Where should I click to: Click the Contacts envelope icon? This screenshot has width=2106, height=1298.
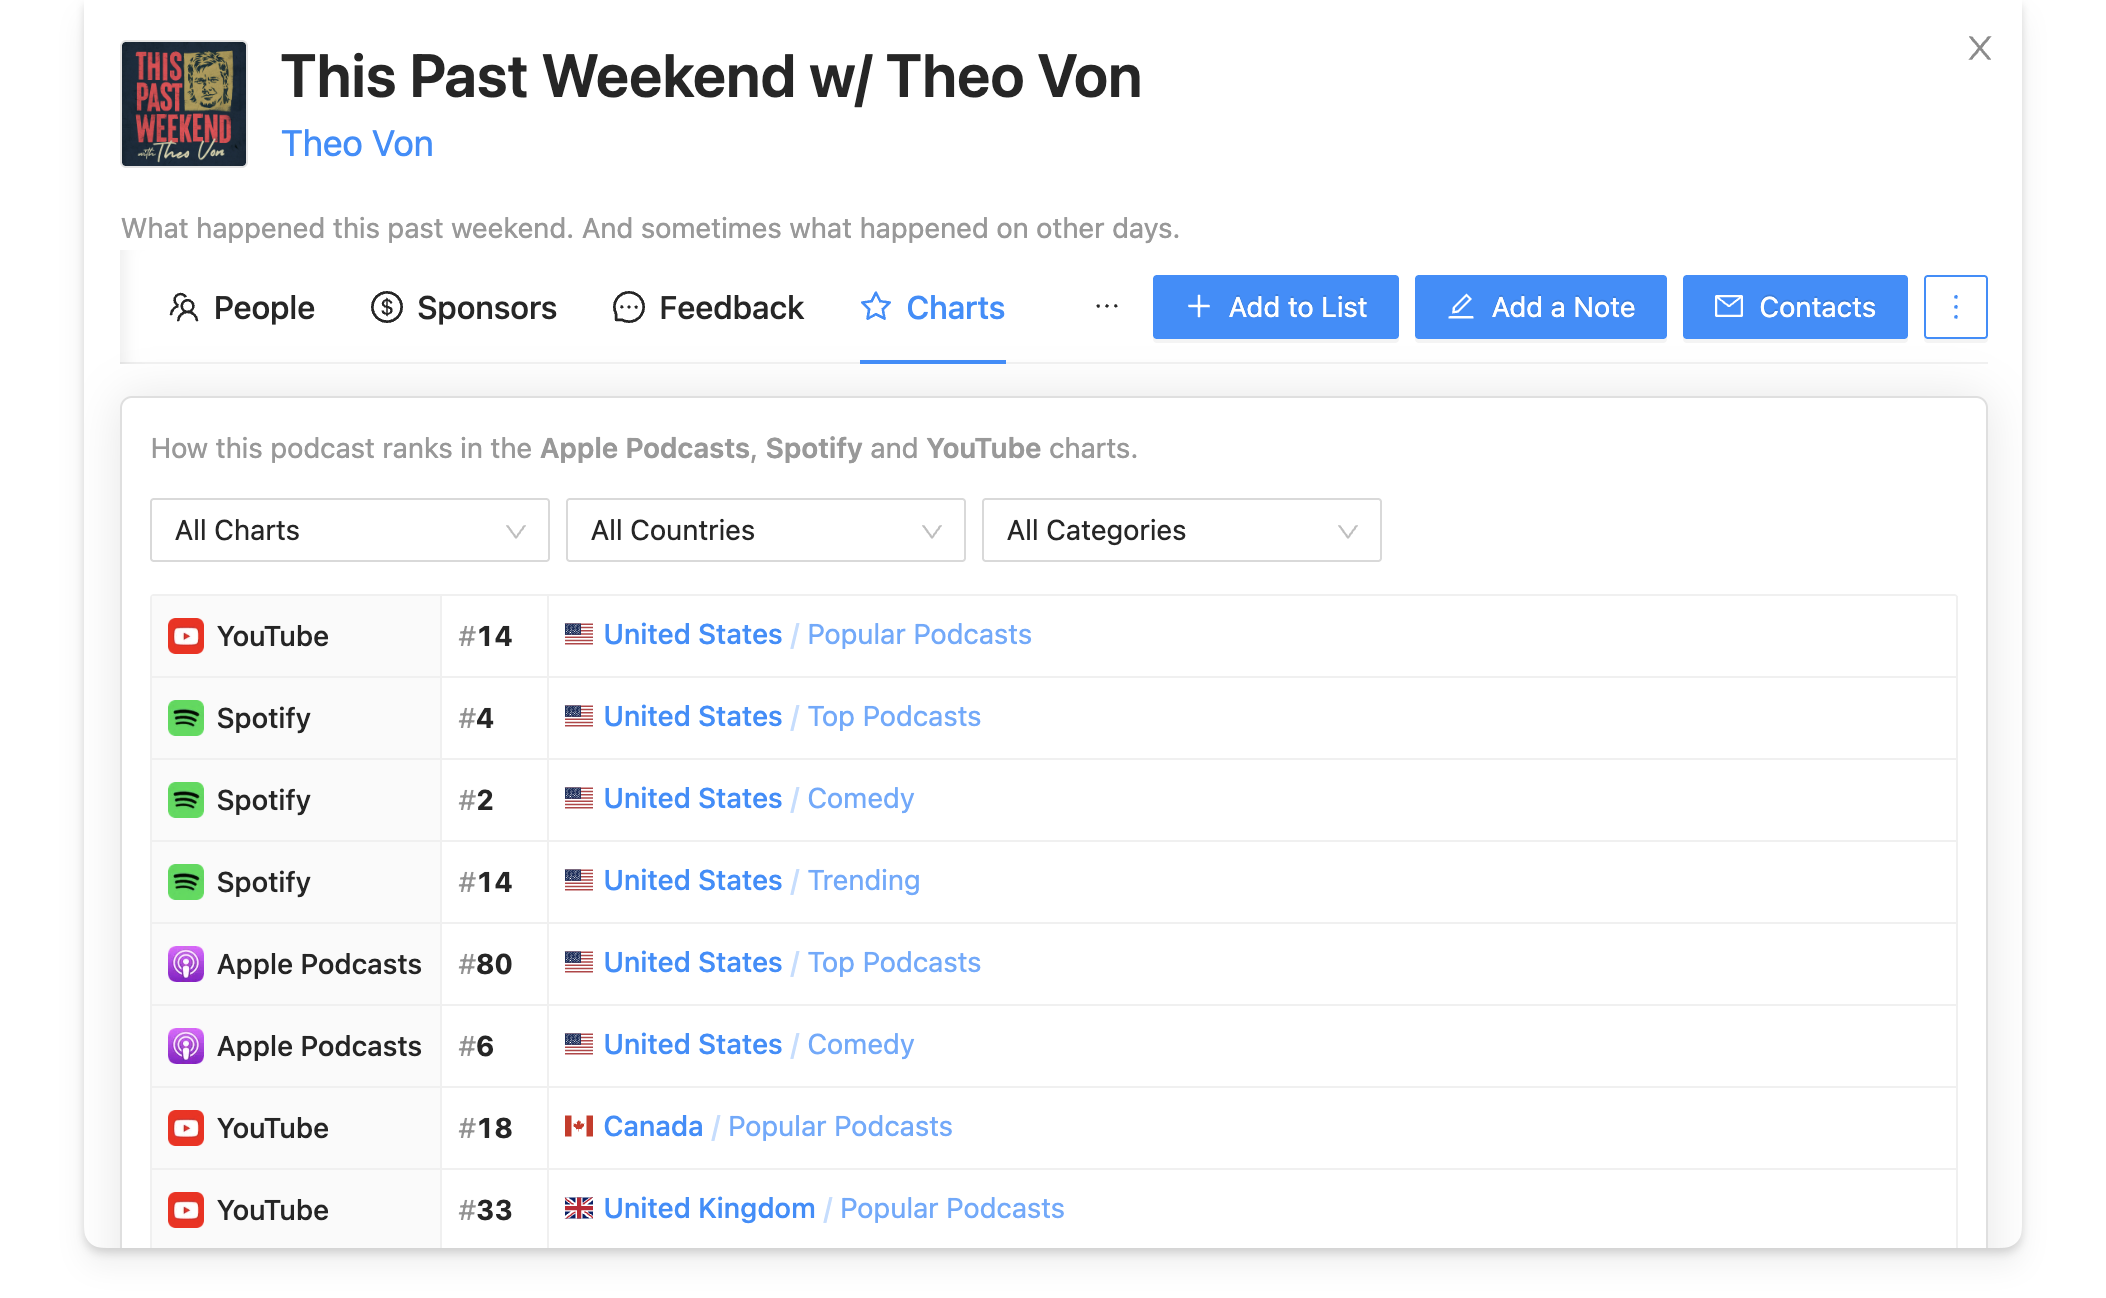pyautogui.click(x=1729, y=307)
